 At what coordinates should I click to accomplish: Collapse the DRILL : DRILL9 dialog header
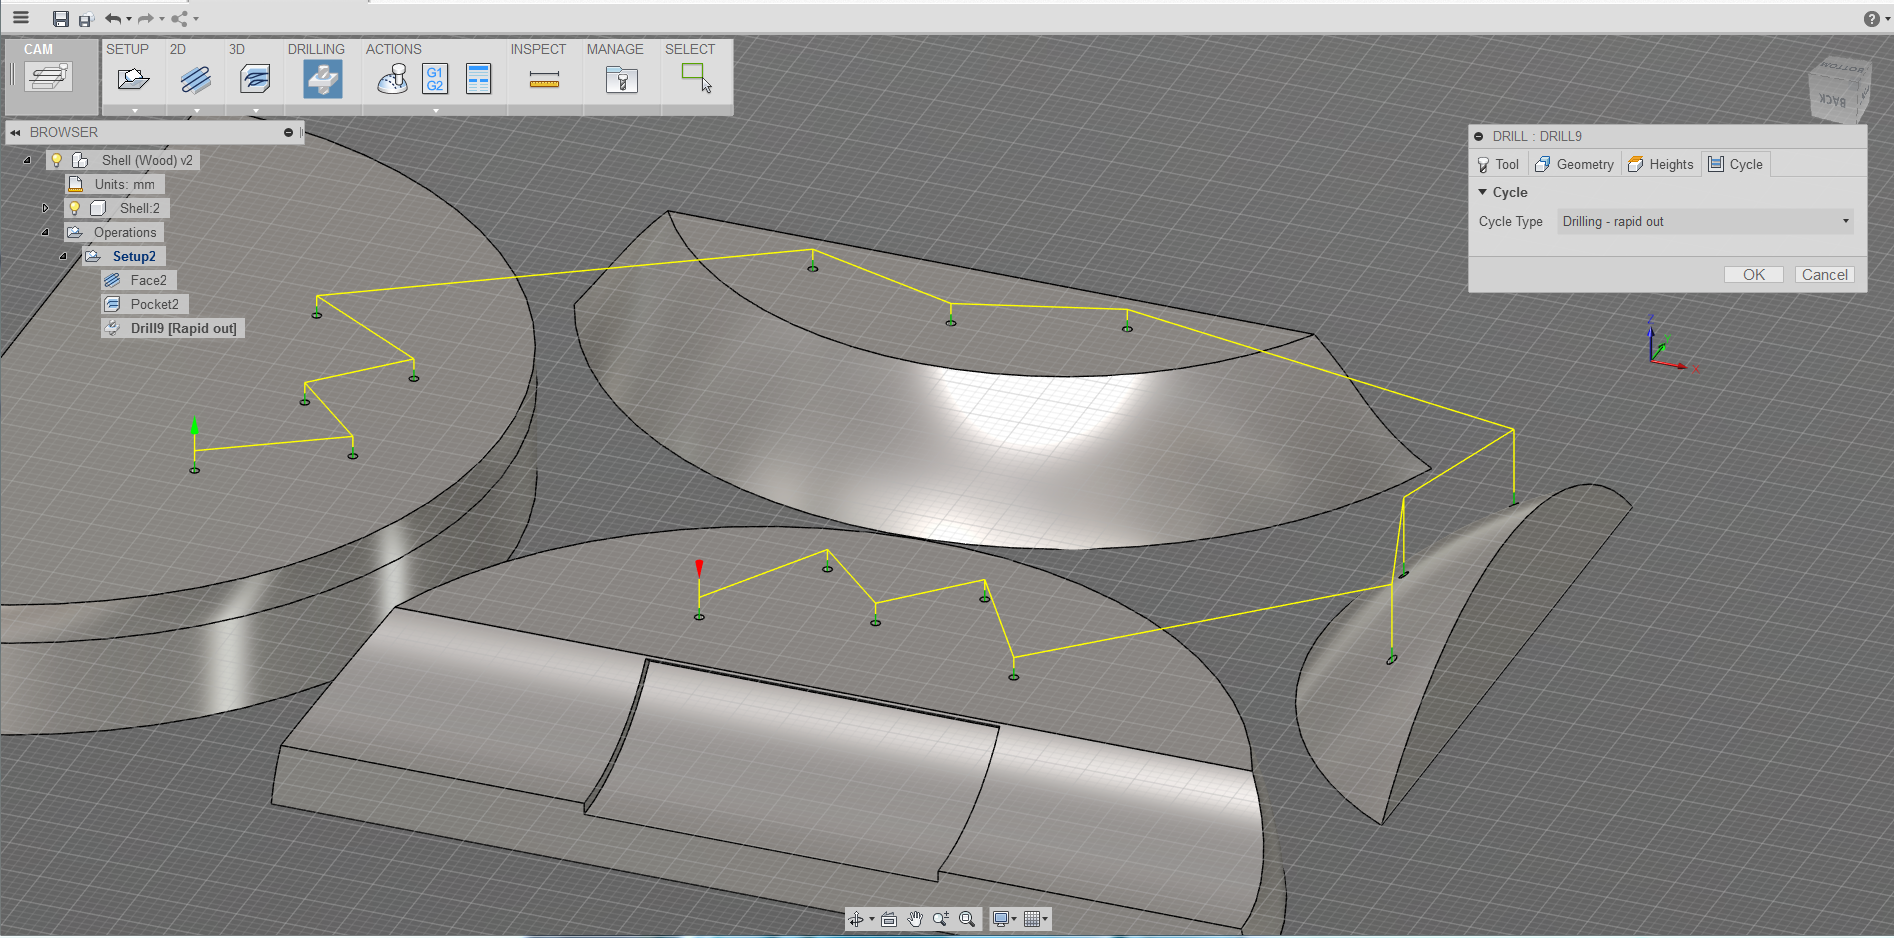click(x=1479, y=136)
